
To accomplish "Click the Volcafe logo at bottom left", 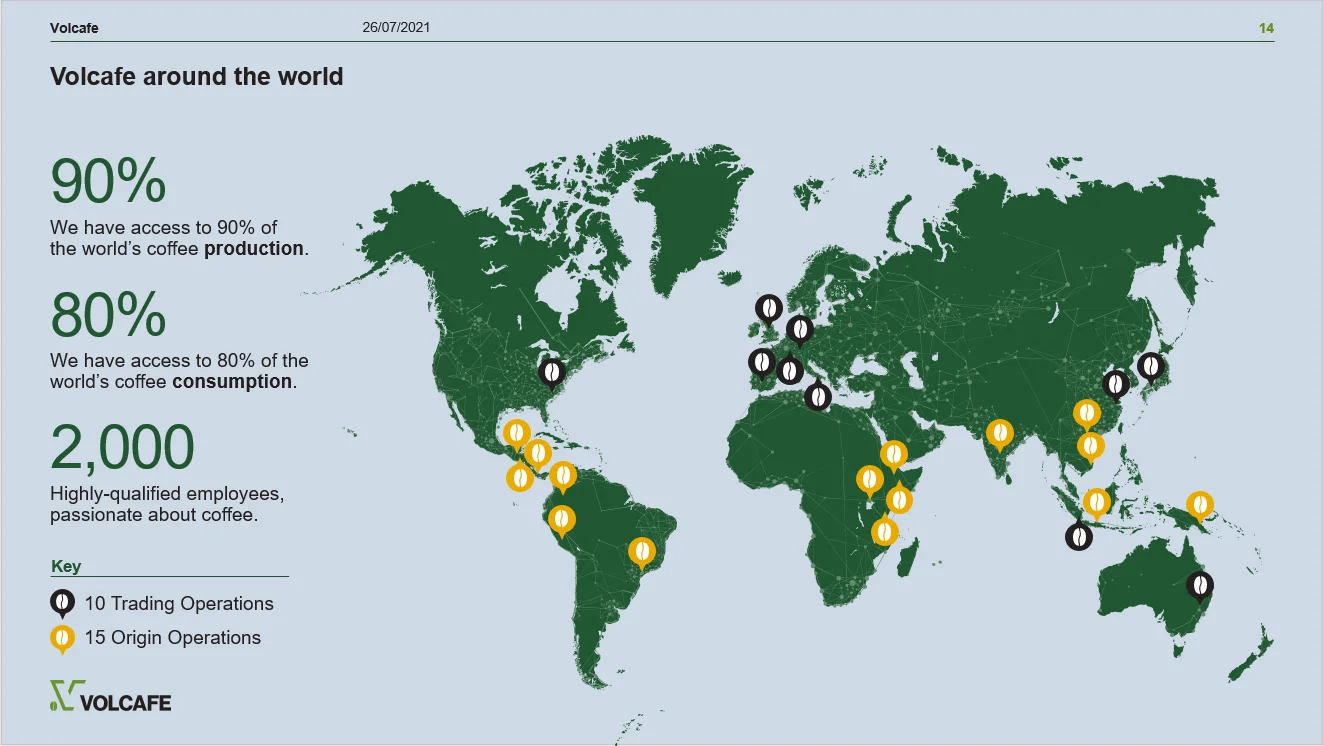I will click(110, 696).
